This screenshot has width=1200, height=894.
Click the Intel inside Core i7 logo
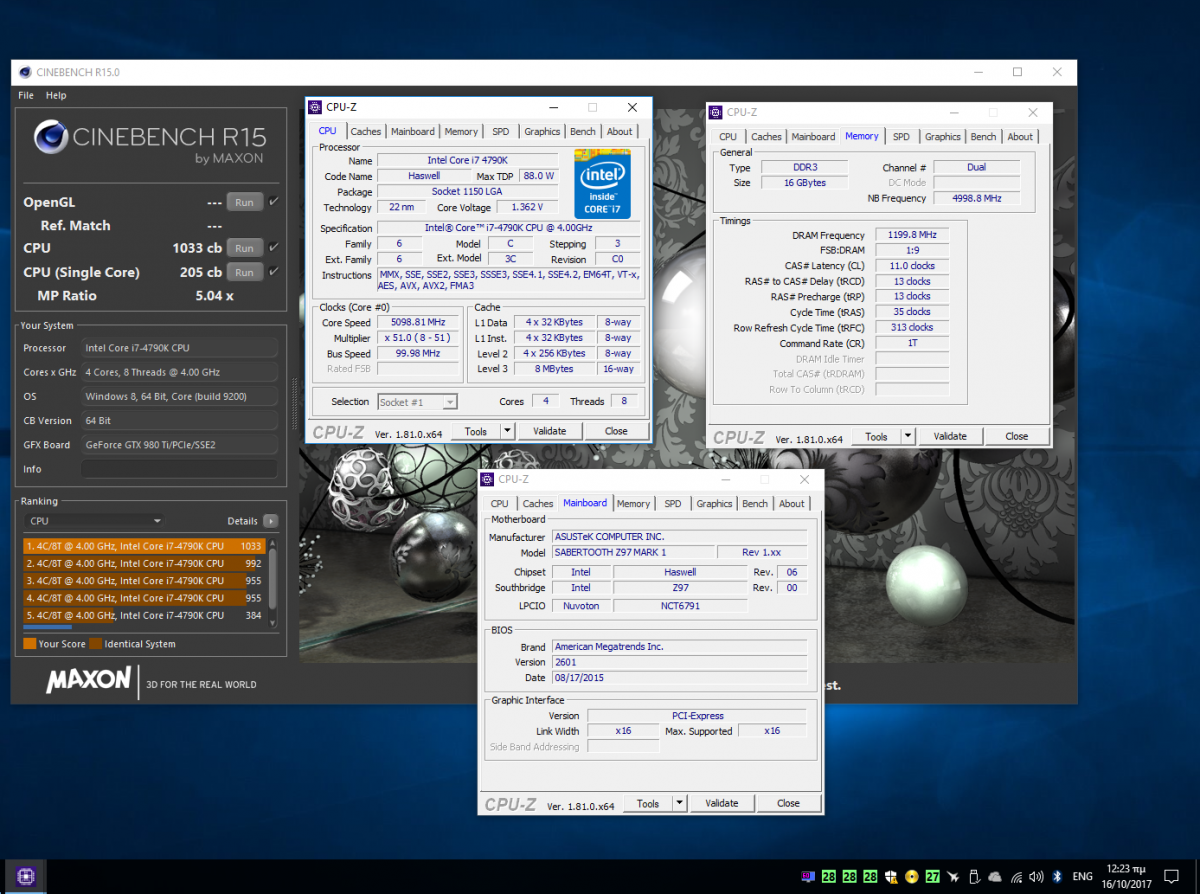pyautogui.click(x=603, y=184)
